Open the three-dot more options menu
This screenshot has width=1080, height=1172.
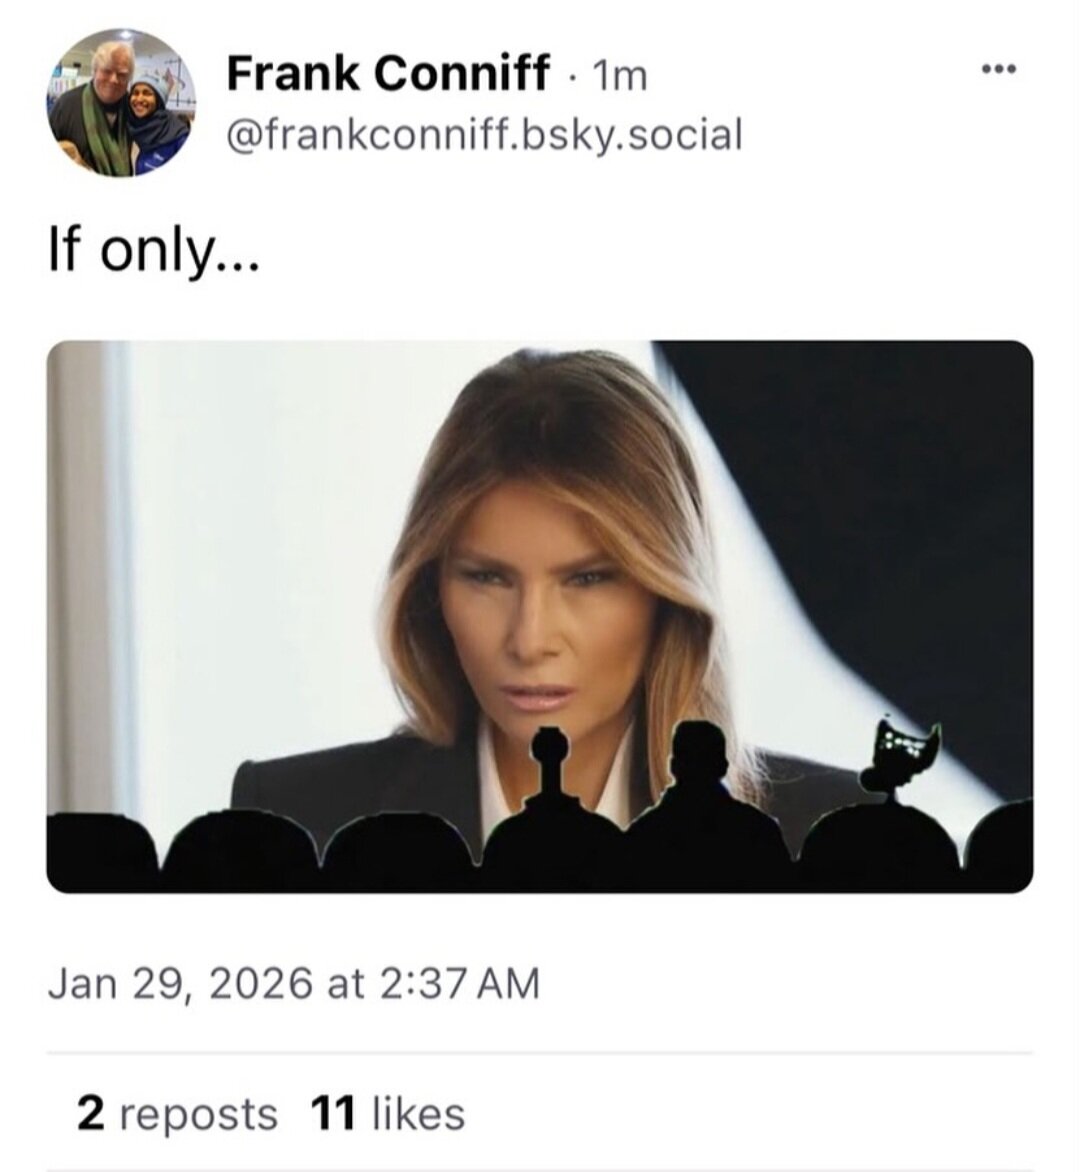pyautogui.click(x=998, y=69)
